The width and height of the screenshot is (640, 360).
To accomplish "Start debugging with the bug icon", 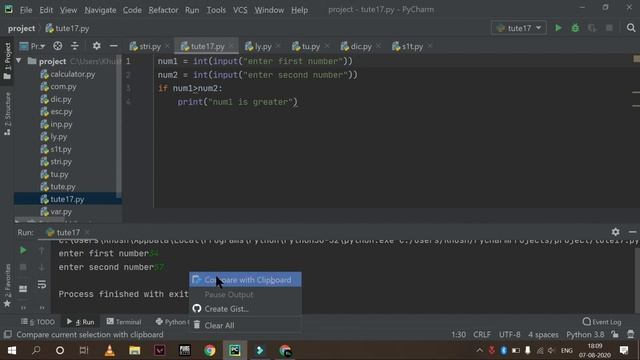I will 575,28.
